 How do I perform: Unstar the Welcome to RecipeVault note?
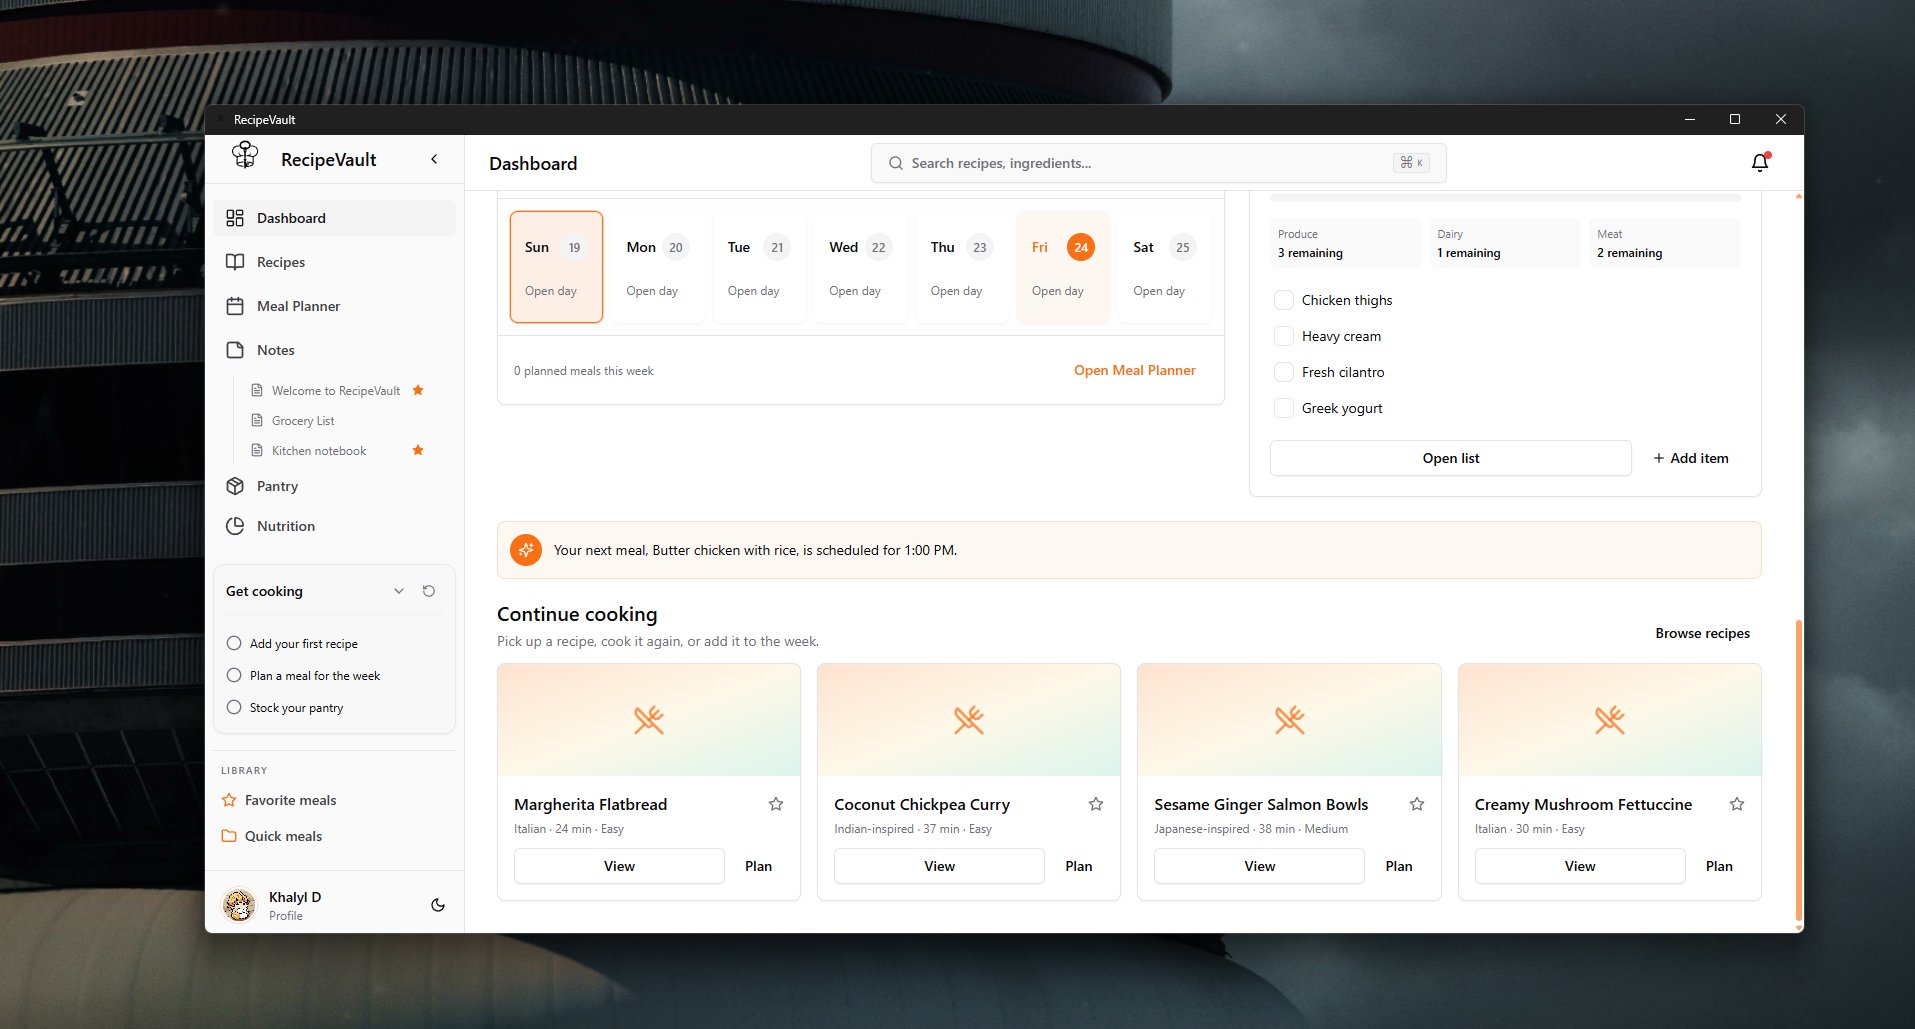click(x=418, y=390)
